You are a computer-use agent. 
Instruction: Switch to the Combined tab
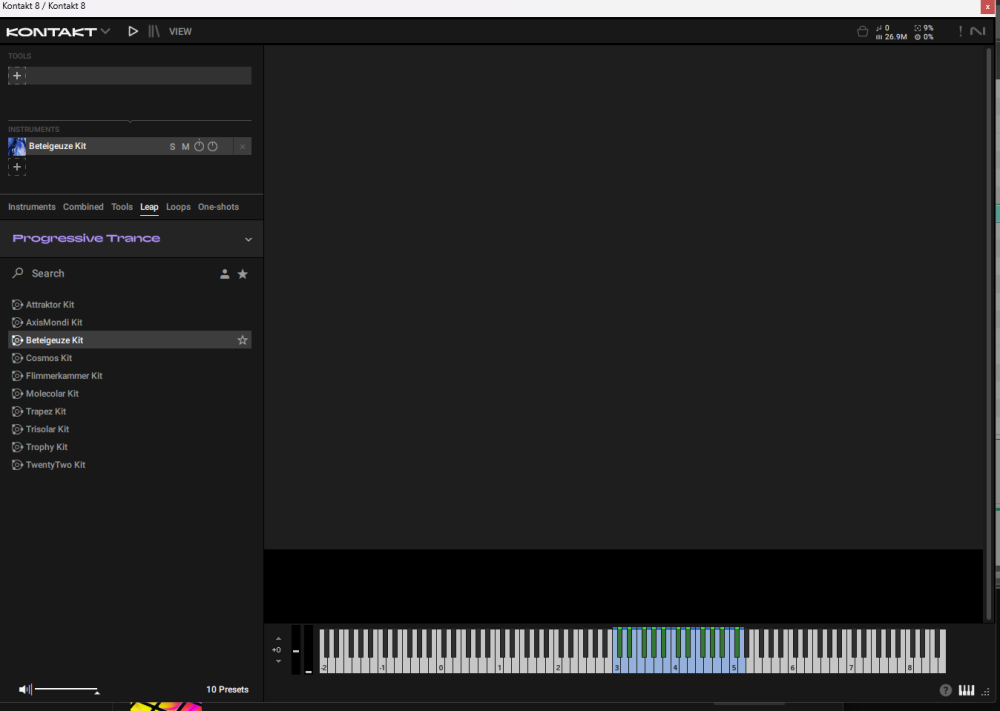(x=83, y=207)
